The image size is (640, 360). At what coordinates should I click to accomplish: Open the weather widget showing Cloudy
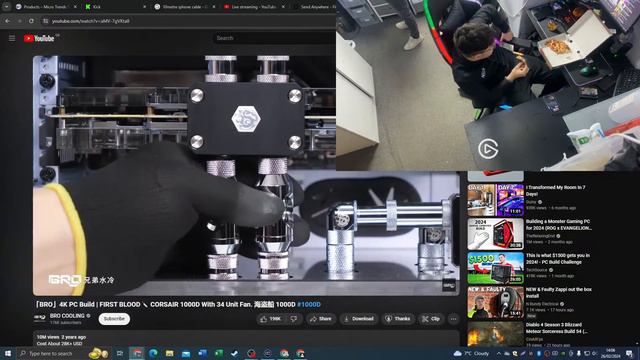(x=471, y=353)
